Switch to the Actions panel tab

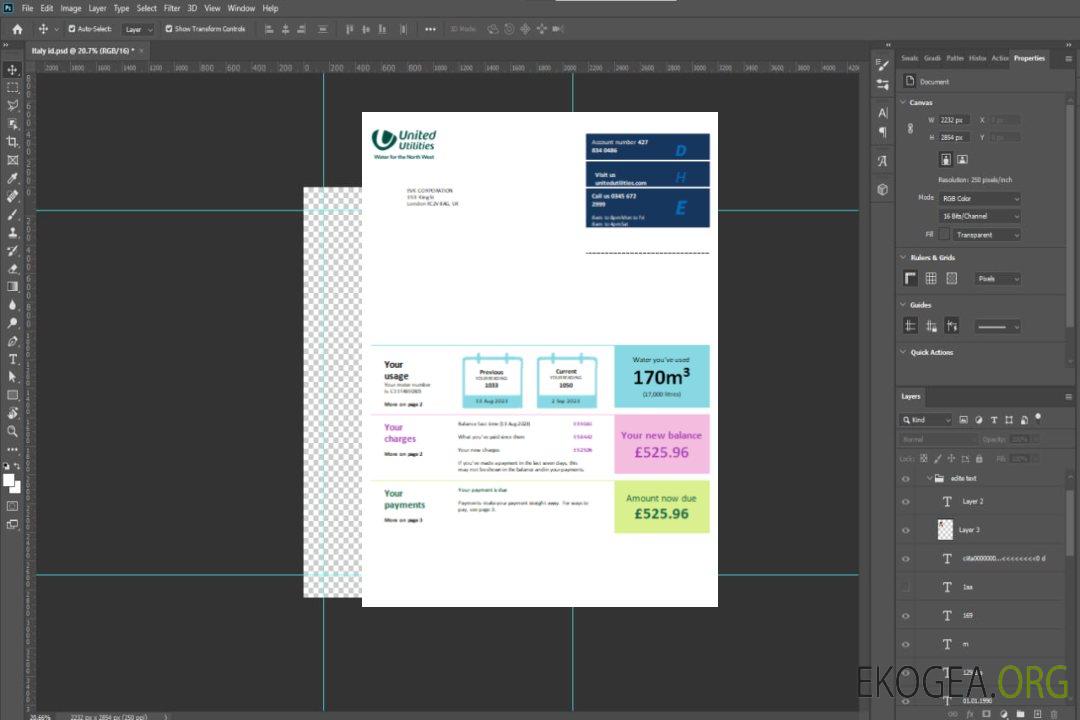tap(999, 58)
